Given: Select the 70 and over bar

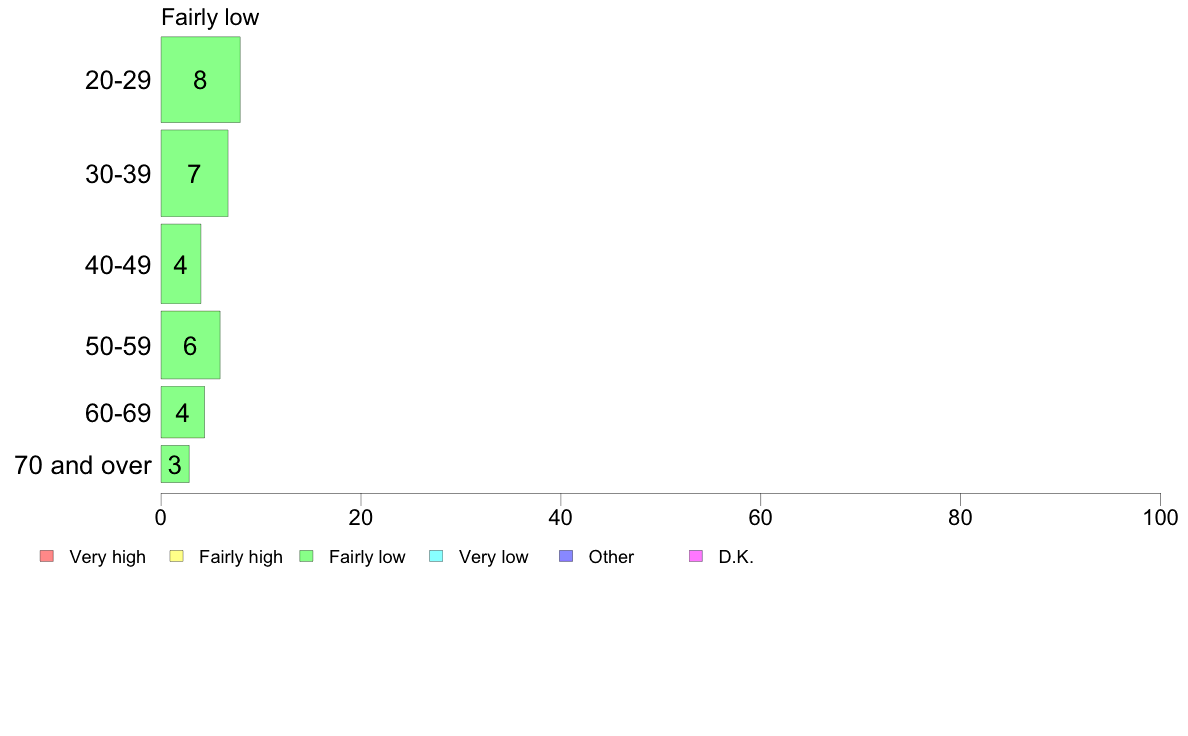Looking at the screenshot, I should tap(175, 464).
